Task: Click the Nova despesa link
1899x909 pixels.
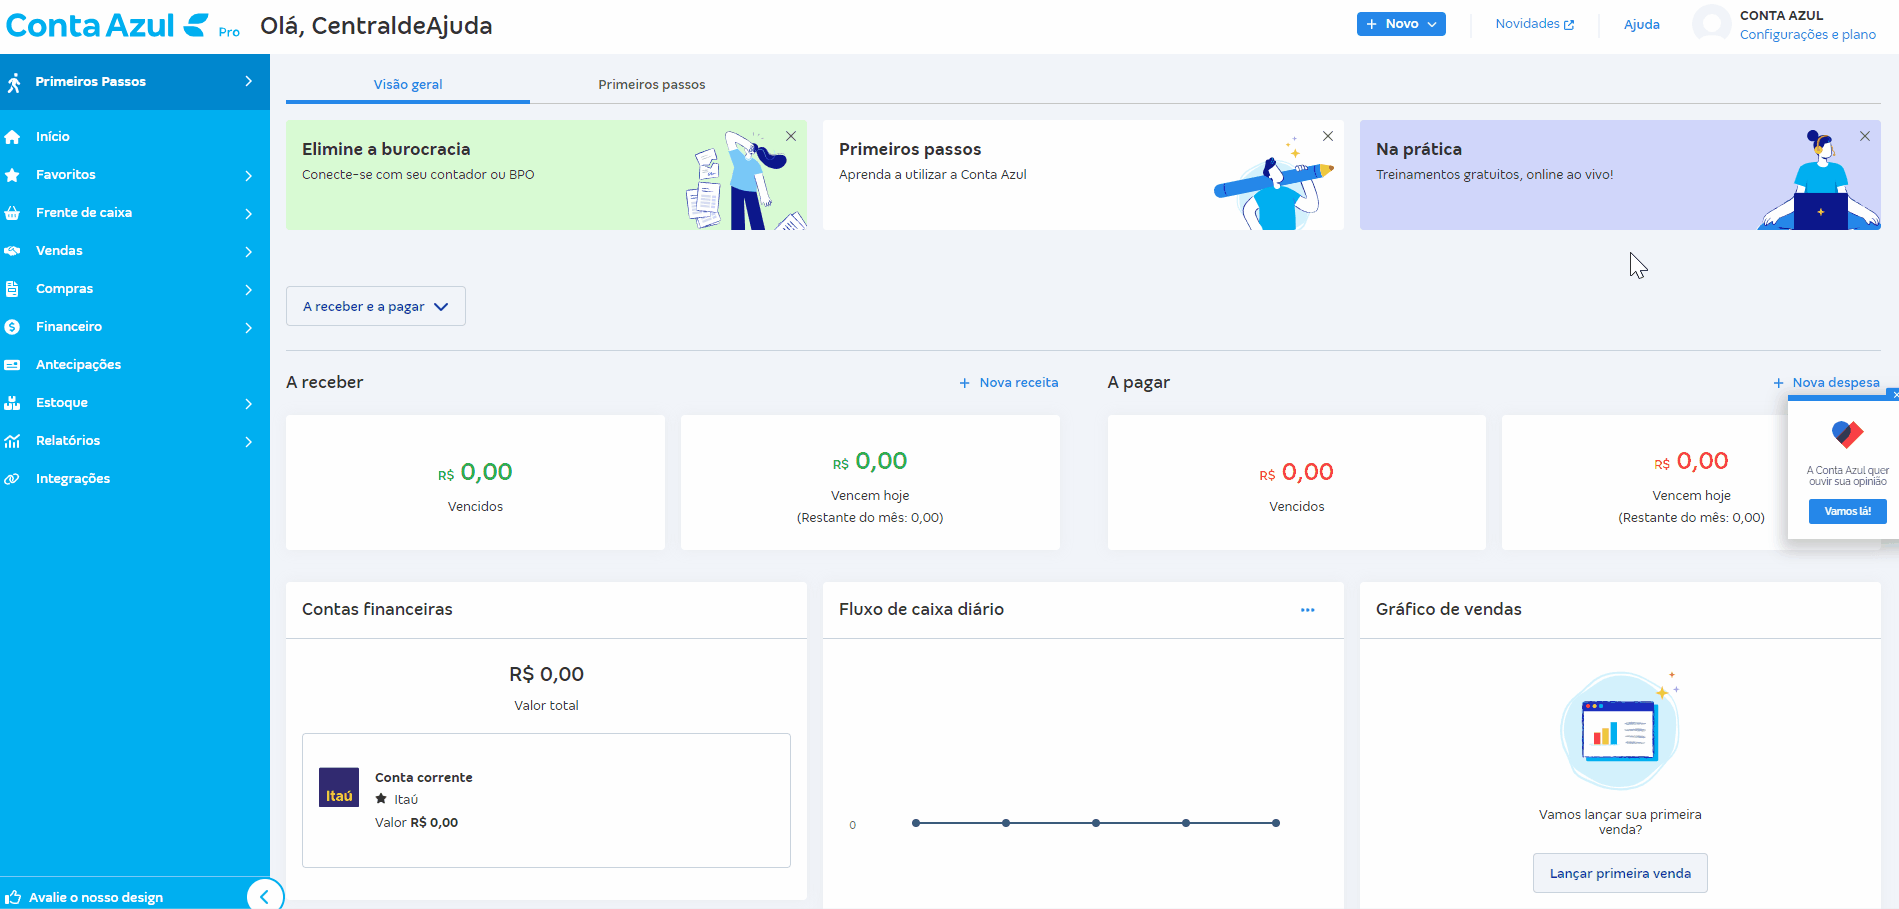Action: (1836, 383)
